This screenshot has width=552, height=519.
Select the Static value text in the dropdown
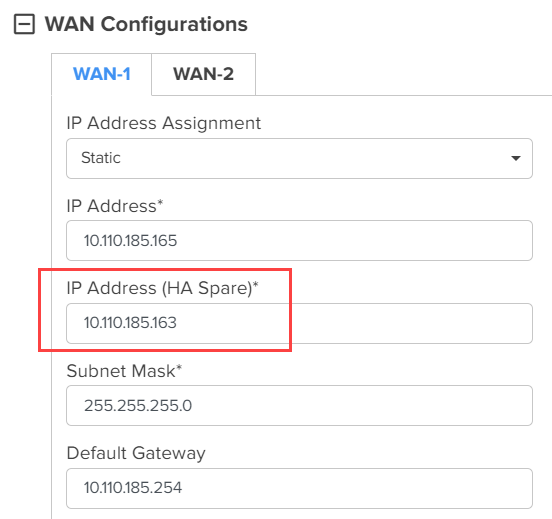(x=101, y=158)
